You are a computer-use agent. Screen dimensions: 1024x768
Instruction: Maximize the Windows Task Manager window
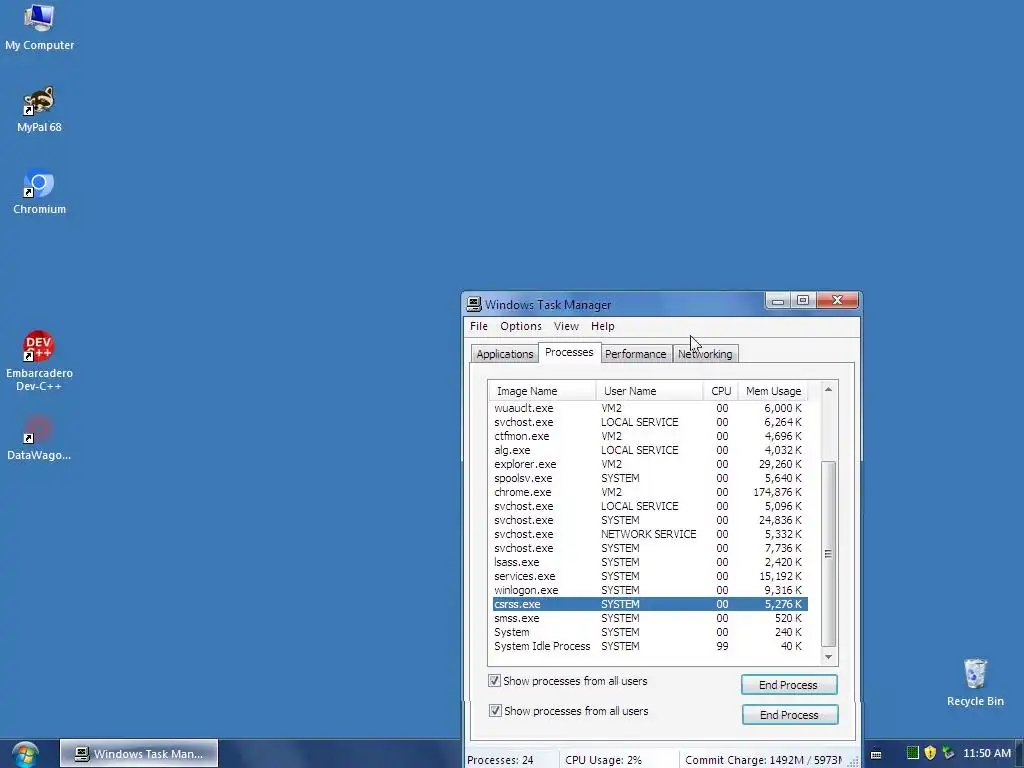(x=803, y=300)
